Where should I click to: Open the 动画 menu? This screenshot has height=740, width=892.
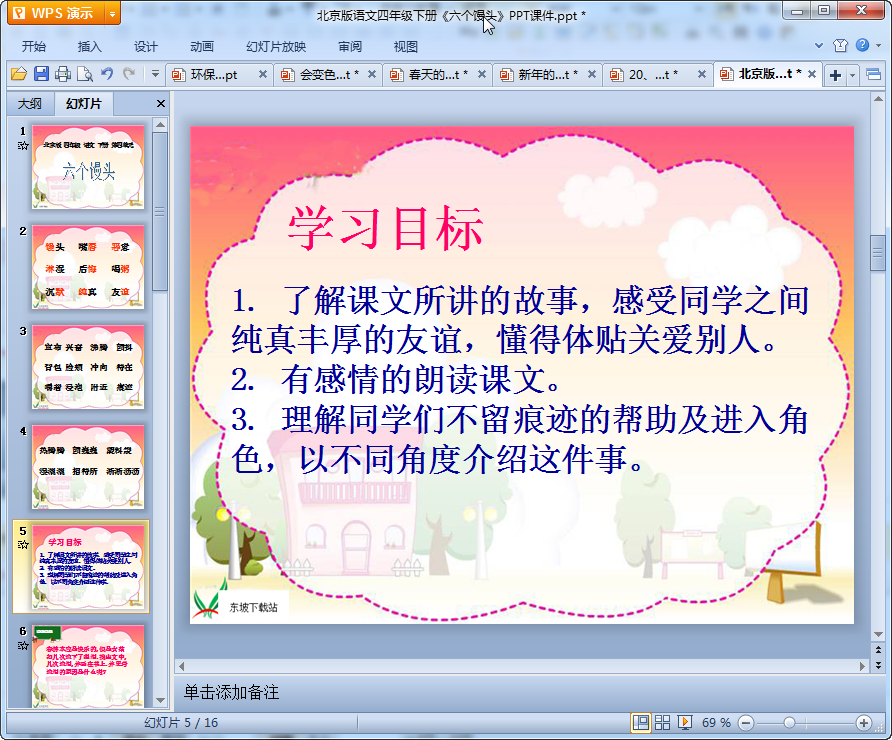[x=201, y=47]
